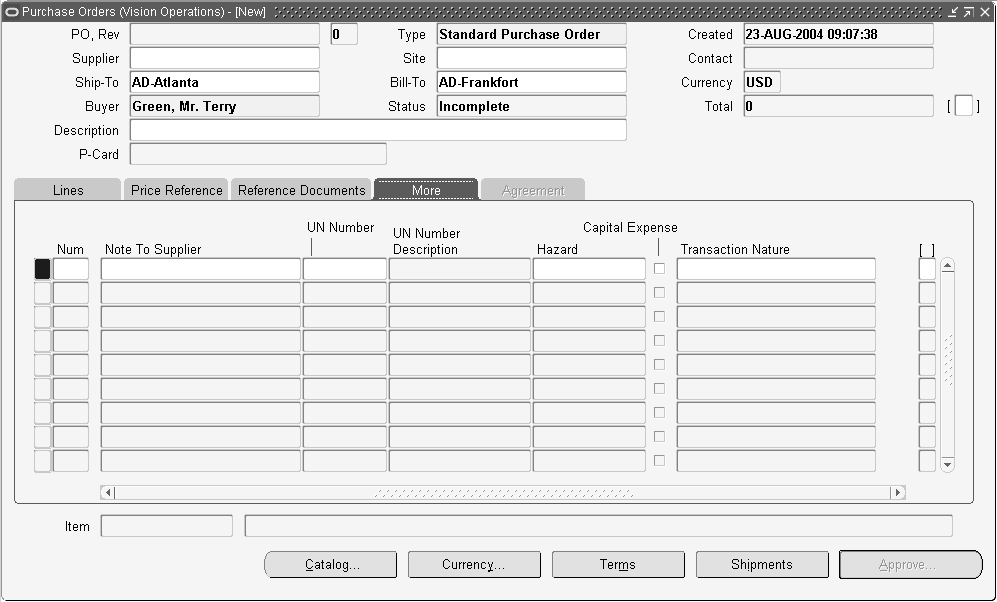Click the horizontal scrollbar left arrow
The image size is (997, 602).
pyautogui.click(x=107, y=493)
